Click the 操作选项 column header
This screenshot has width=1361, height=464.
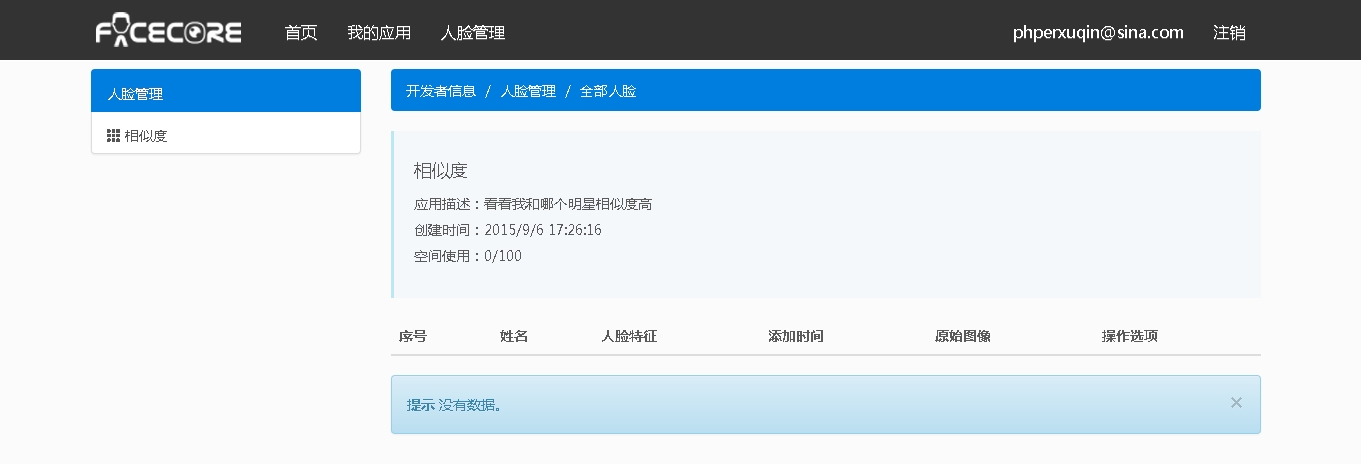pos(1130,336)
